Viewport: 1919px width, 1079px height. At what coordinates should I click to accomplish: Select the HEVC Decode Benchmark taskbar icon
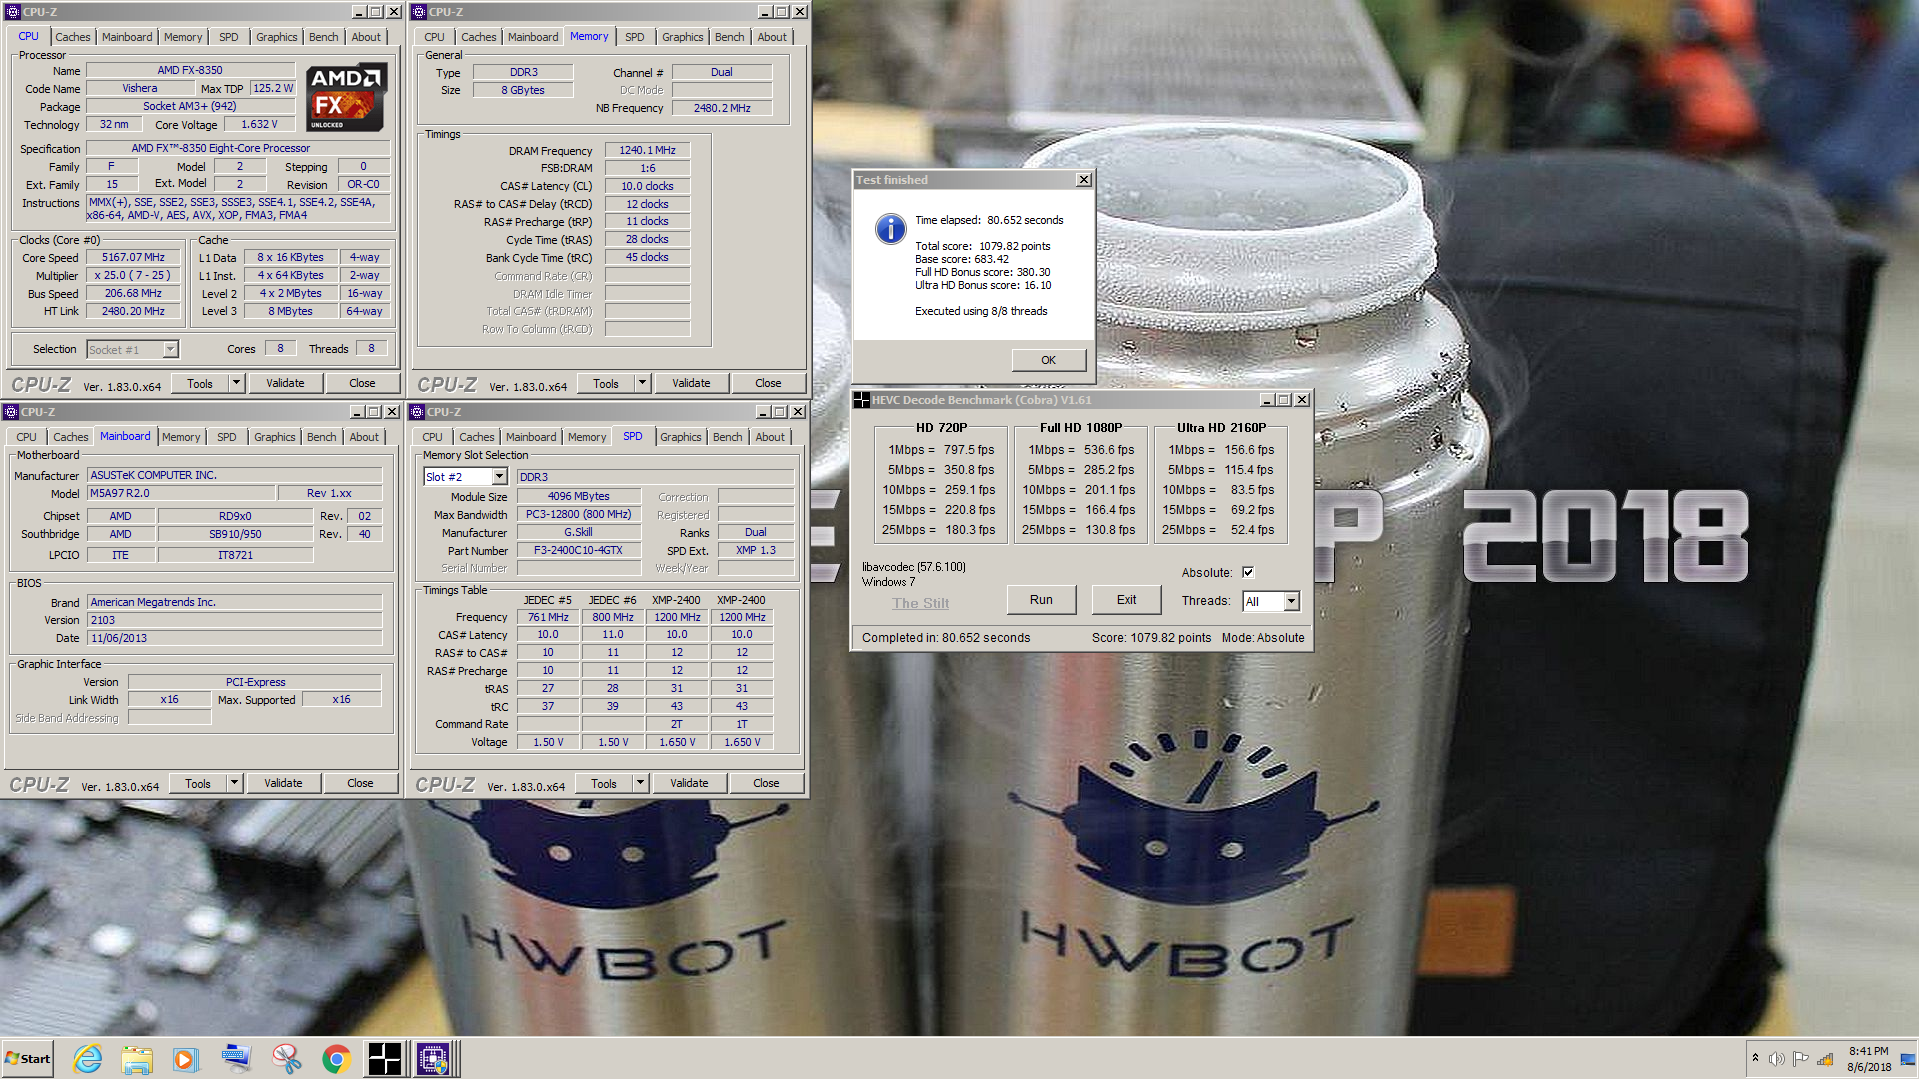point(385,1059)
